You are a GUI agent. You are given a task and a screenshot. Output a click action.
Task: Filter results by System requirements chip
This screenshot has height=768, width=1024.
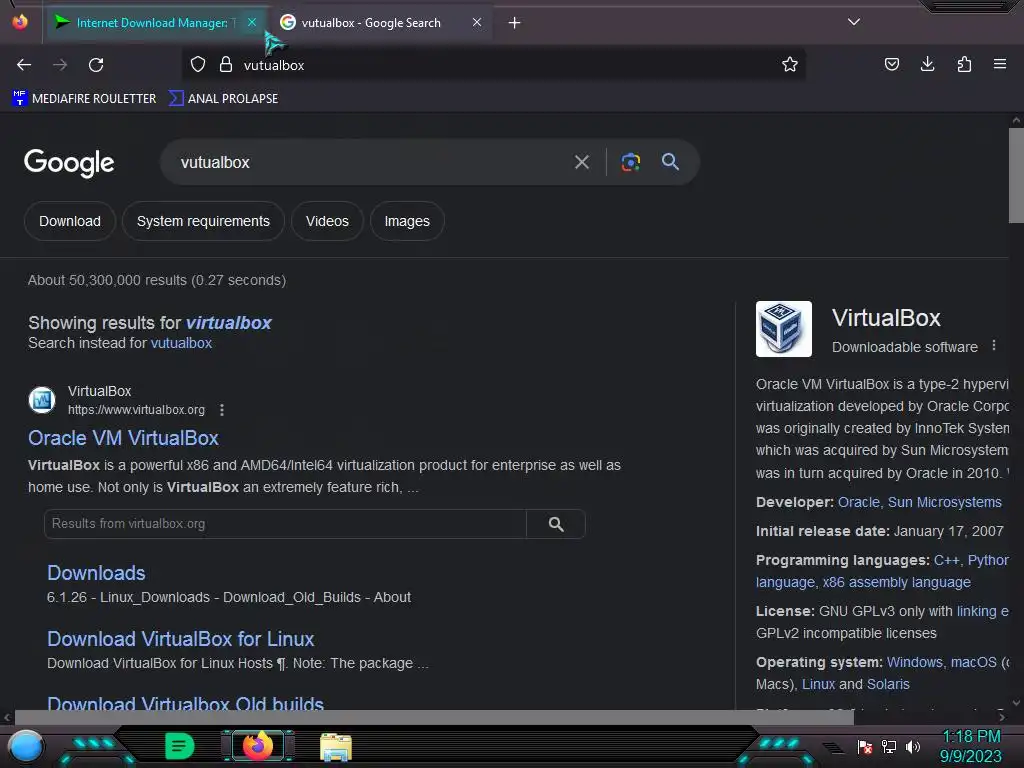(x=203, y=221)
